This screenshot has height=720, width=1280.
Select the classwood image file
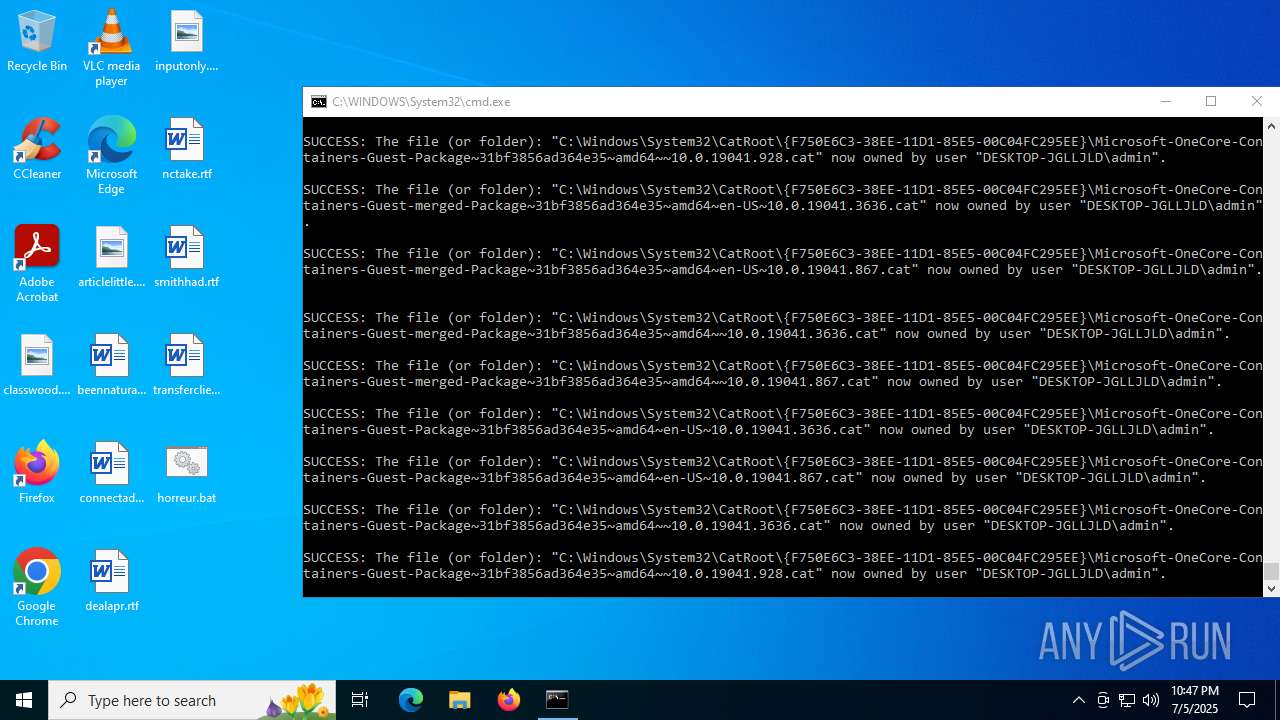coord(37,366)
